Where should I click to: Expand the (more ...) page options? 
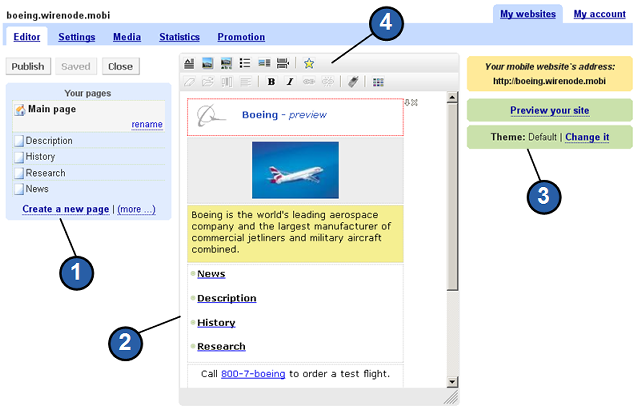137,209
